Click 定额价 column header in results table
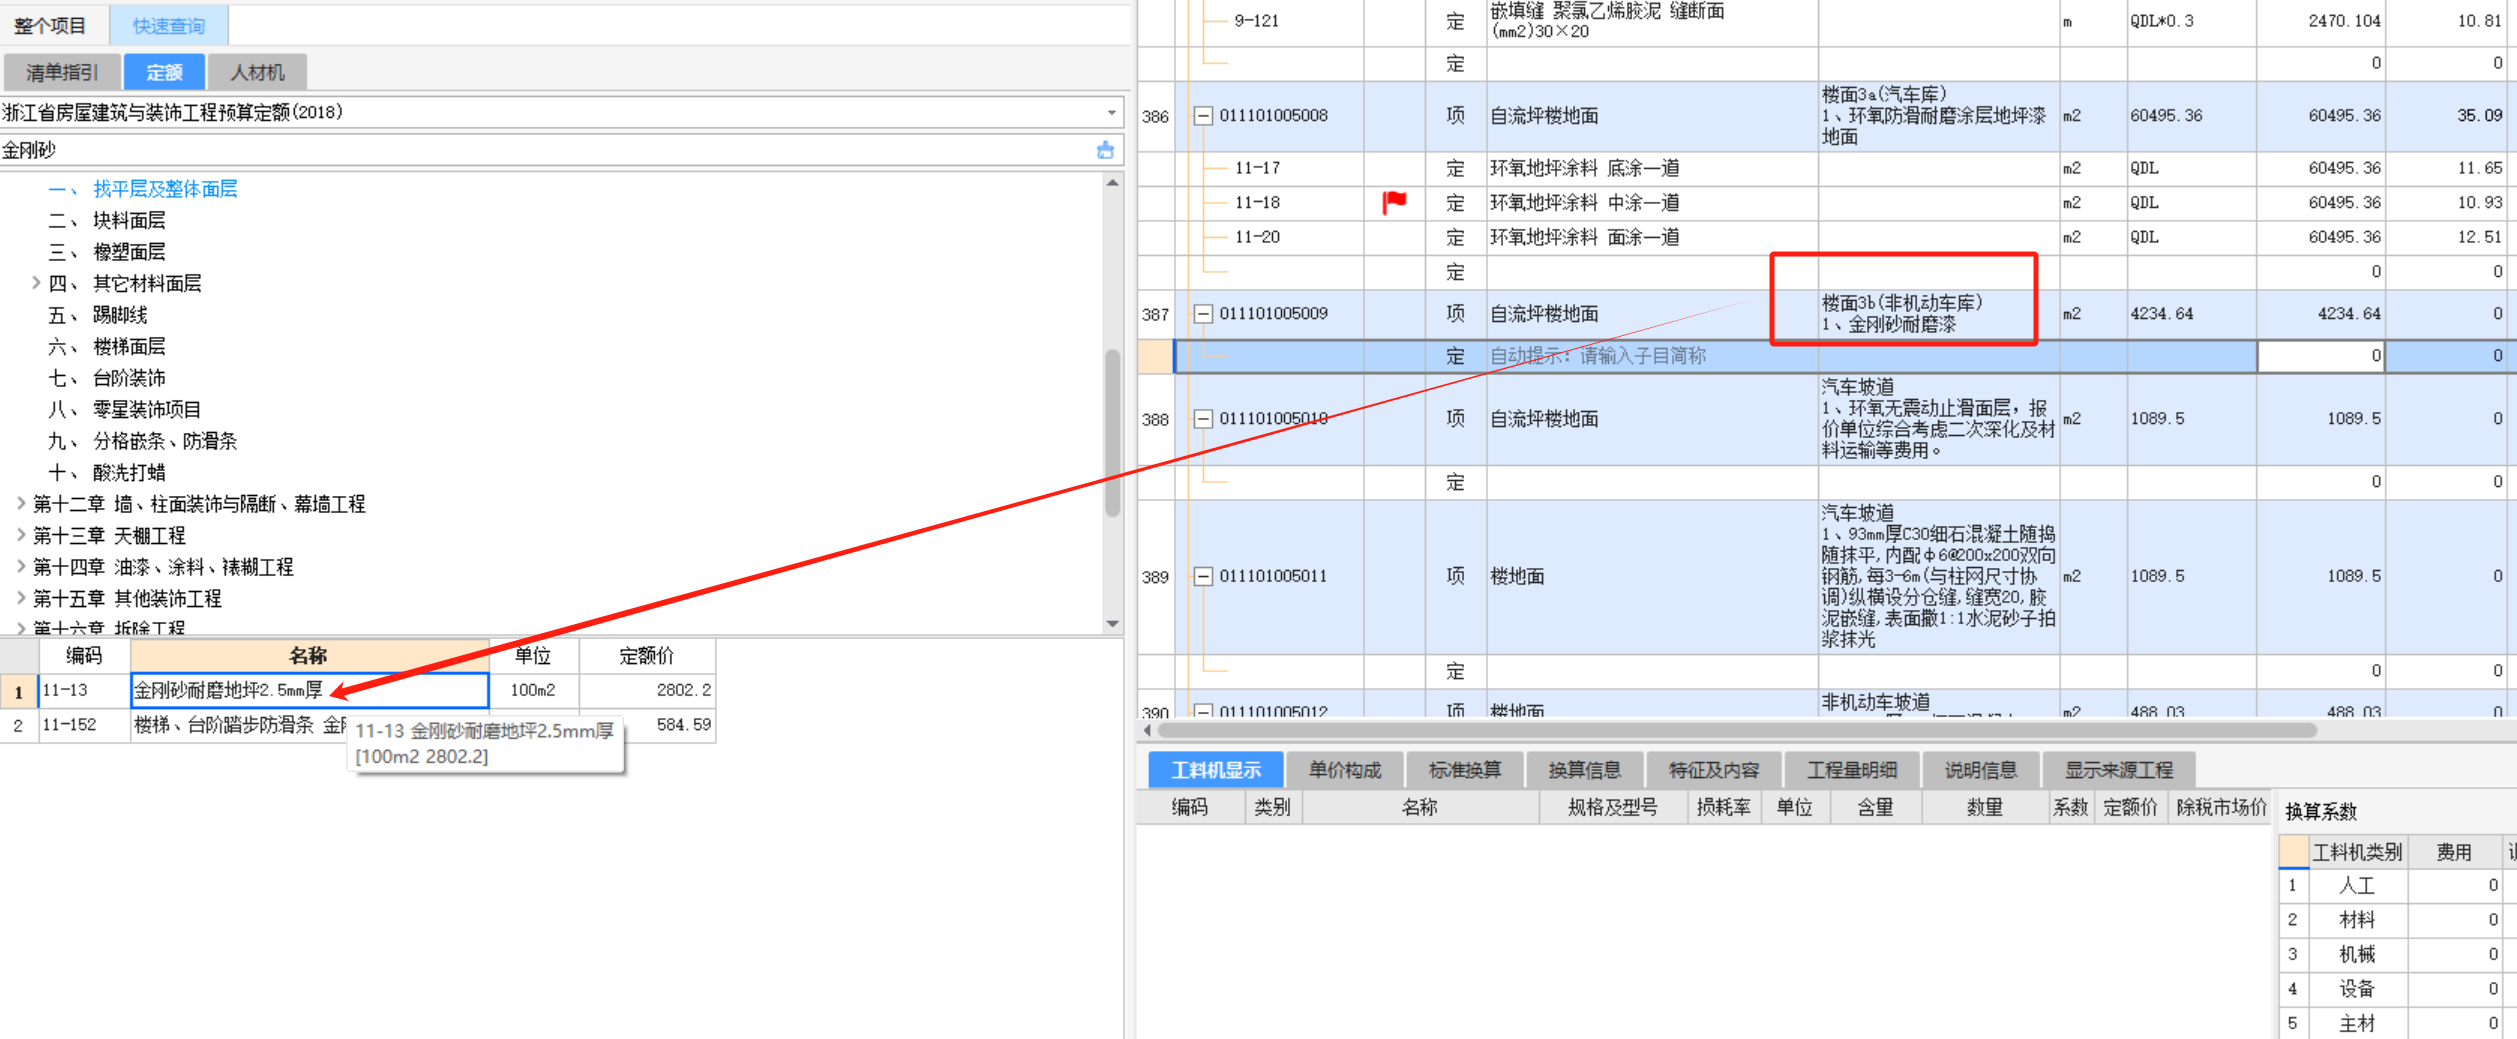 pyautogui.click(x=647, y=656)
